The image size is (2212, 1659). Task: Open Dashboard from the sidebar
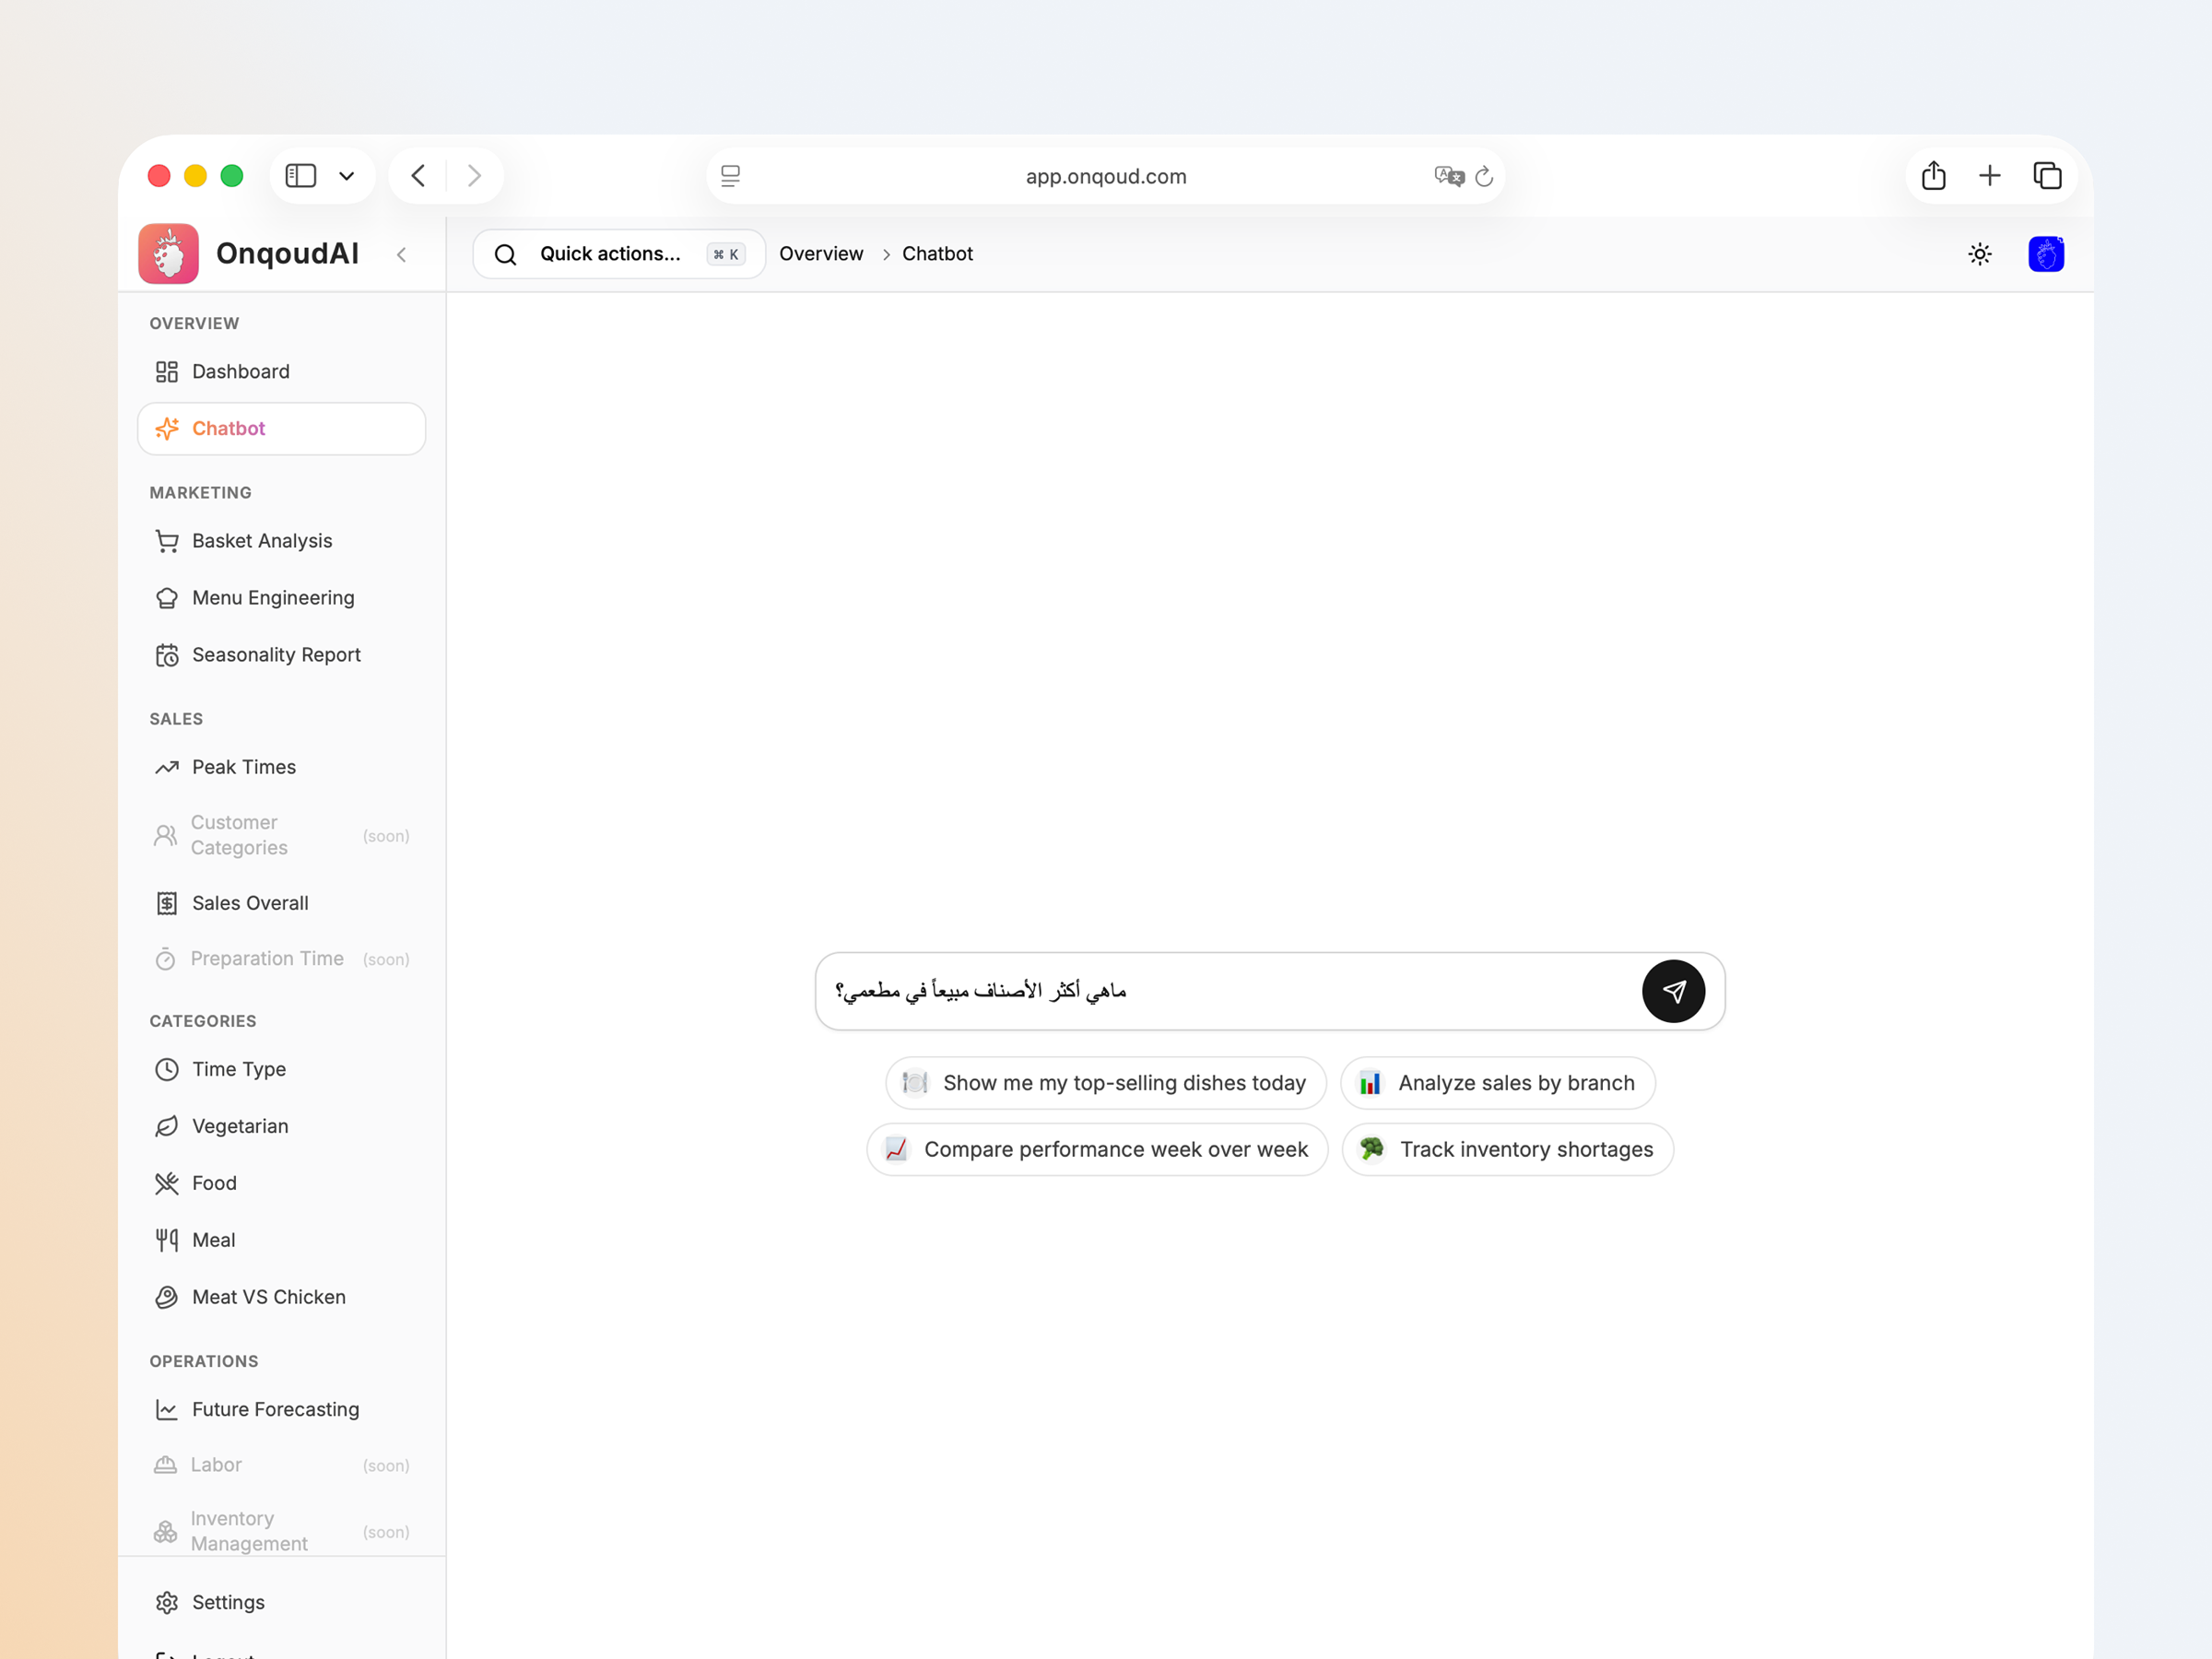[x=240, y=372]
